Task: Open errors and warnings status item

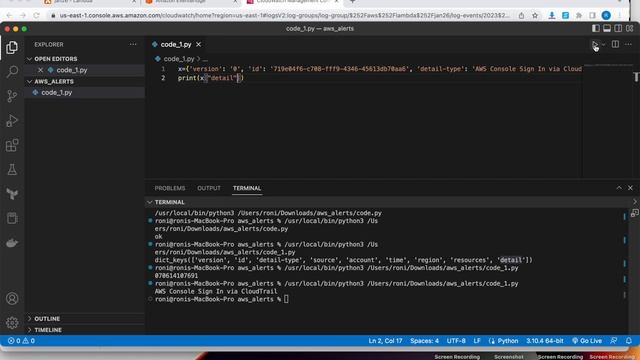Action: 21,341
